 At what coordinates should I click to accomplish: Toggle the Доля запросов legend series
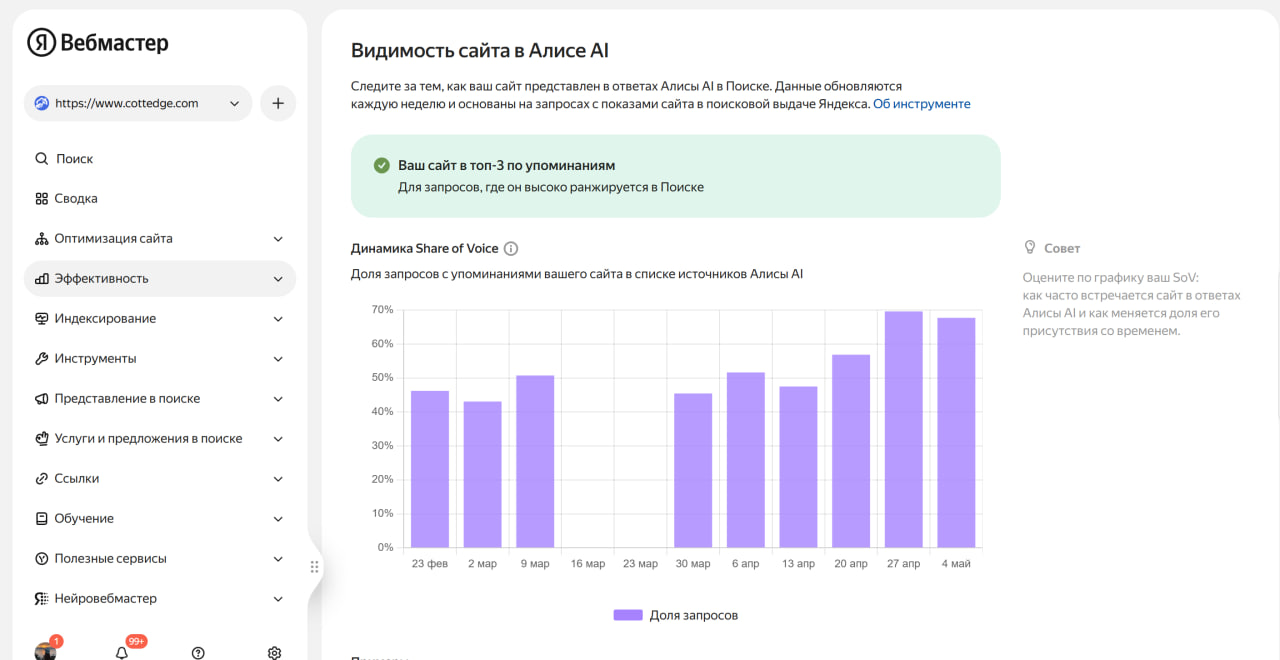(x=676, y=615)
